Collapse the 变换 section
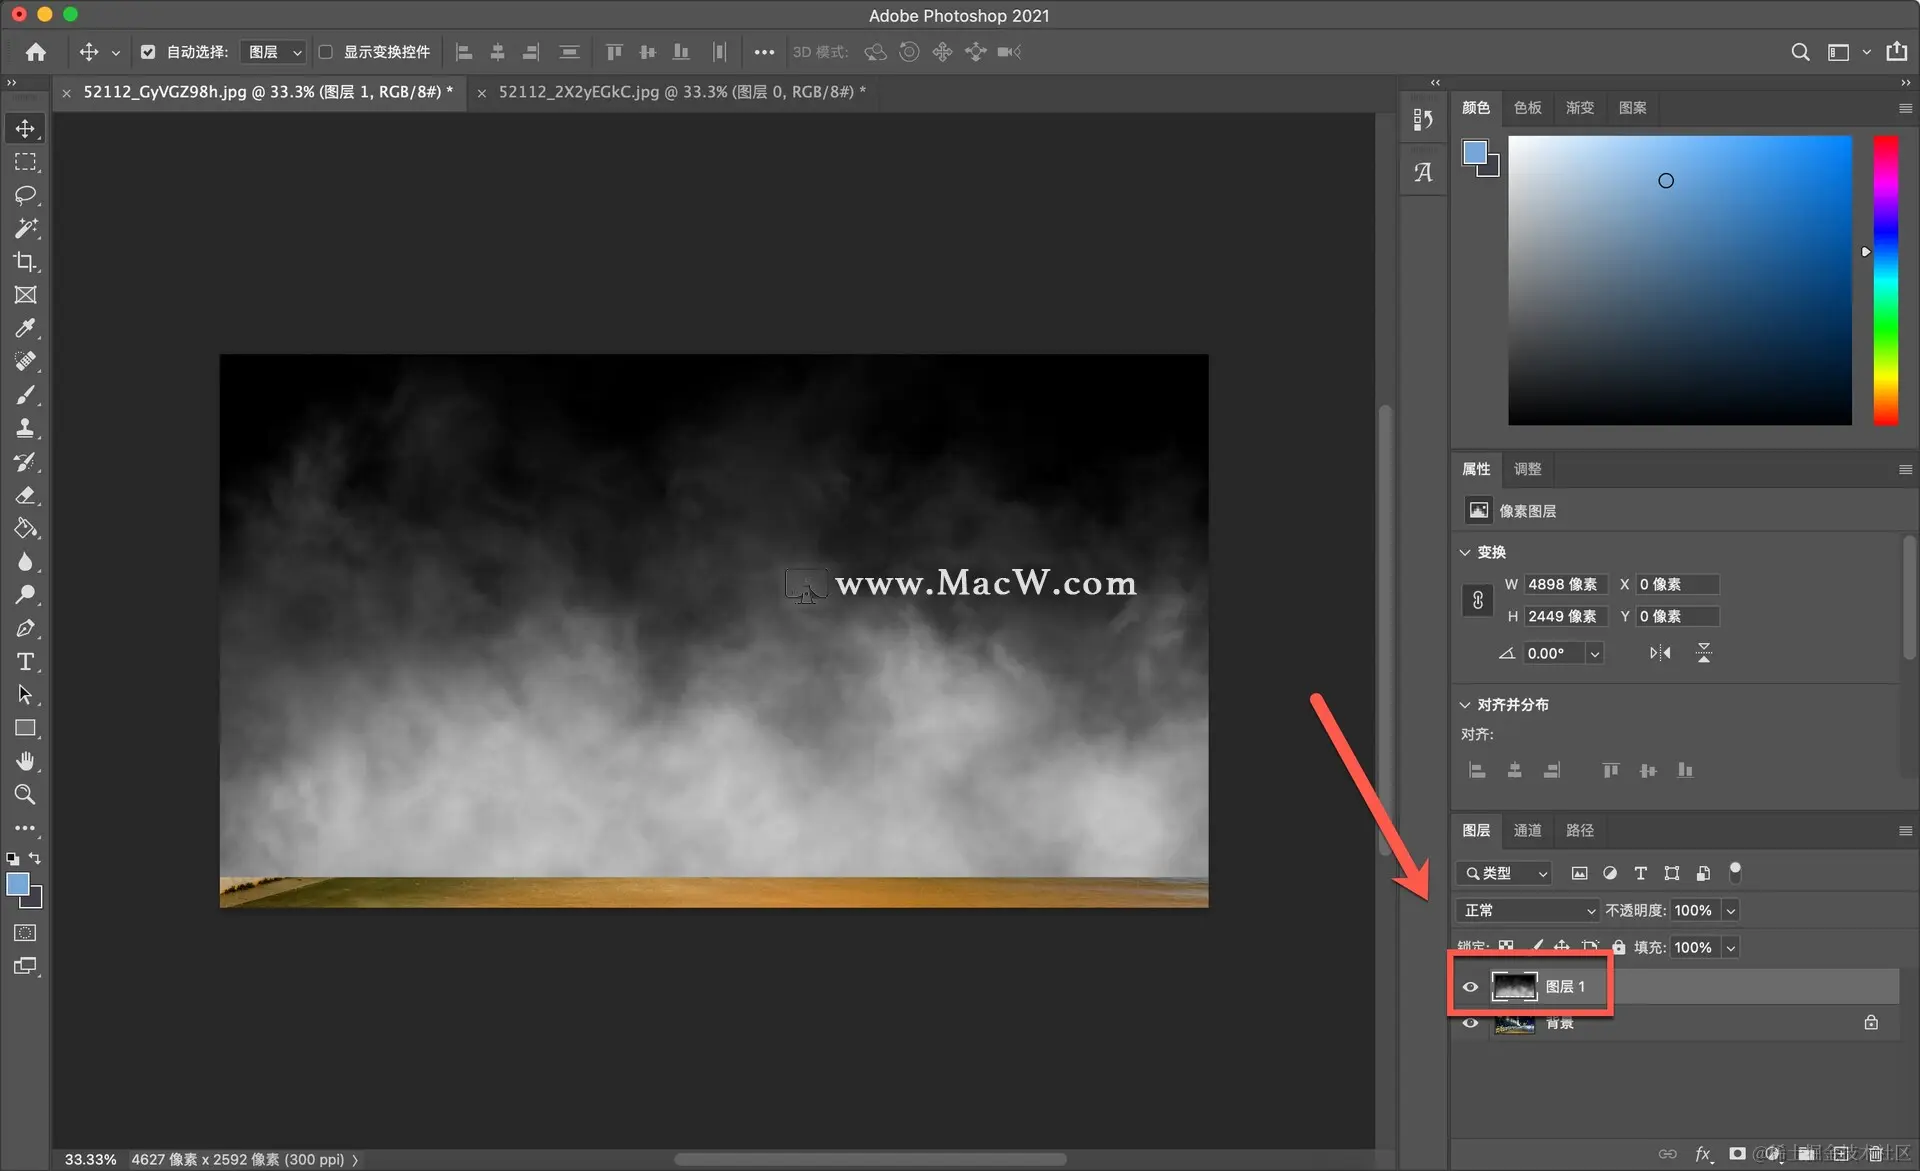Viewport: 1920px width, 1171px height. click(1465, 552)
